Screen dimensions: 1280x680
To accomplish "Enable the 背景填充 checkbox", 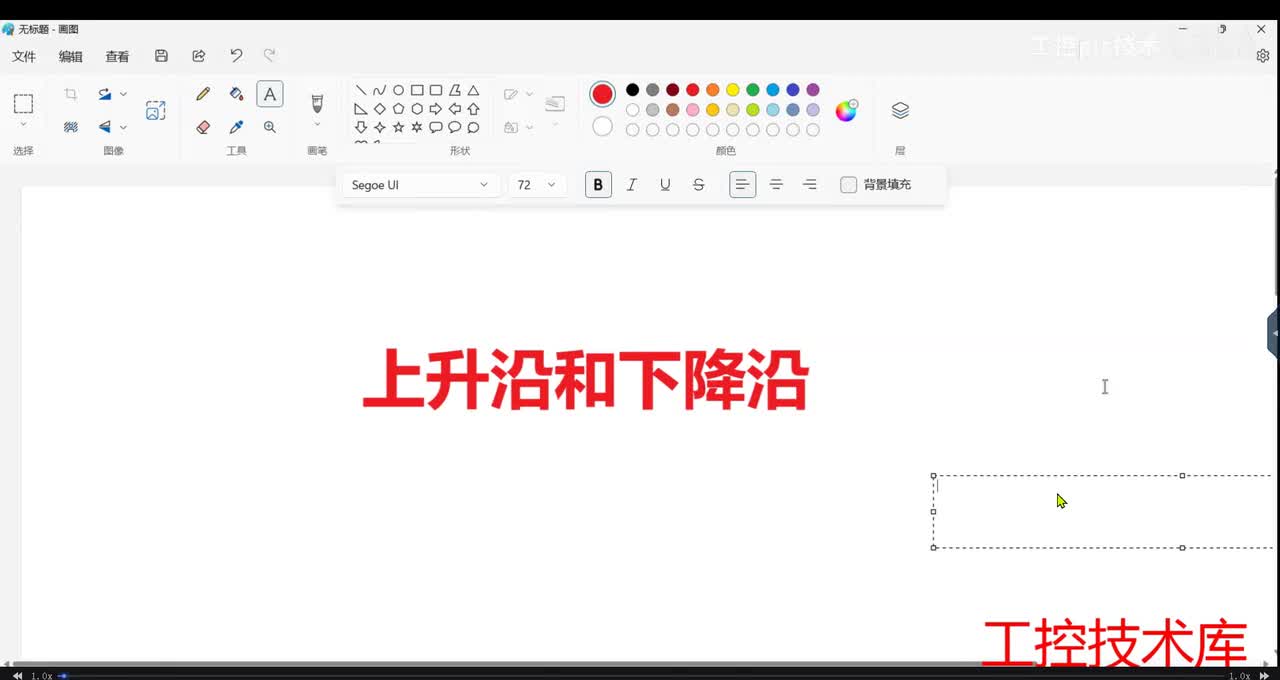I will [x=849, y=185].
